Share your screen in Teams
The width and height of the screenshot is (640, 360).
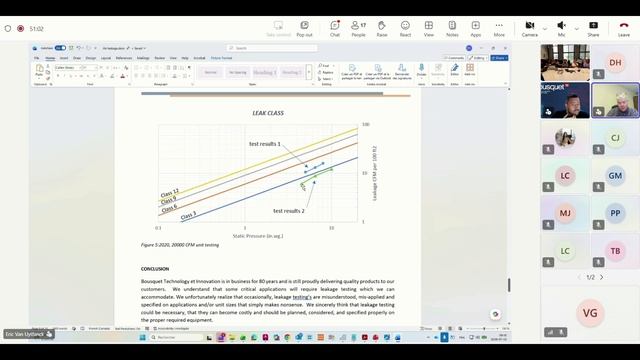(x=593, y=29)
